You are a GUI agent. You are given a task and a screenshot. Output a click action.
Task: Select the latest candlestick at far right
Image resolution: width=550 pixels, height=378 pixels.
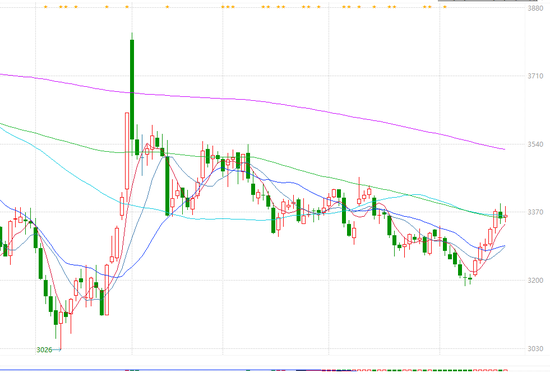tap(505, 216)
